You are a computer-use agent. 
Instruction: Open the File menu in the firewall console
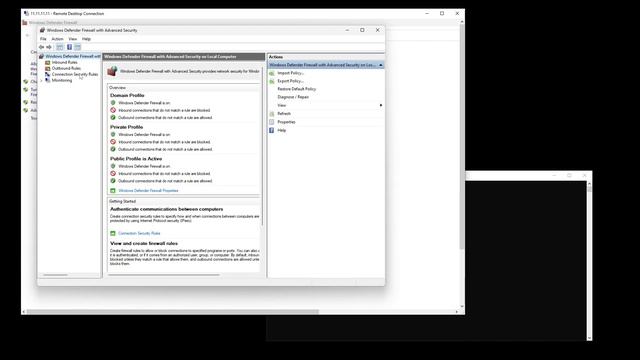tap(43, 39)
